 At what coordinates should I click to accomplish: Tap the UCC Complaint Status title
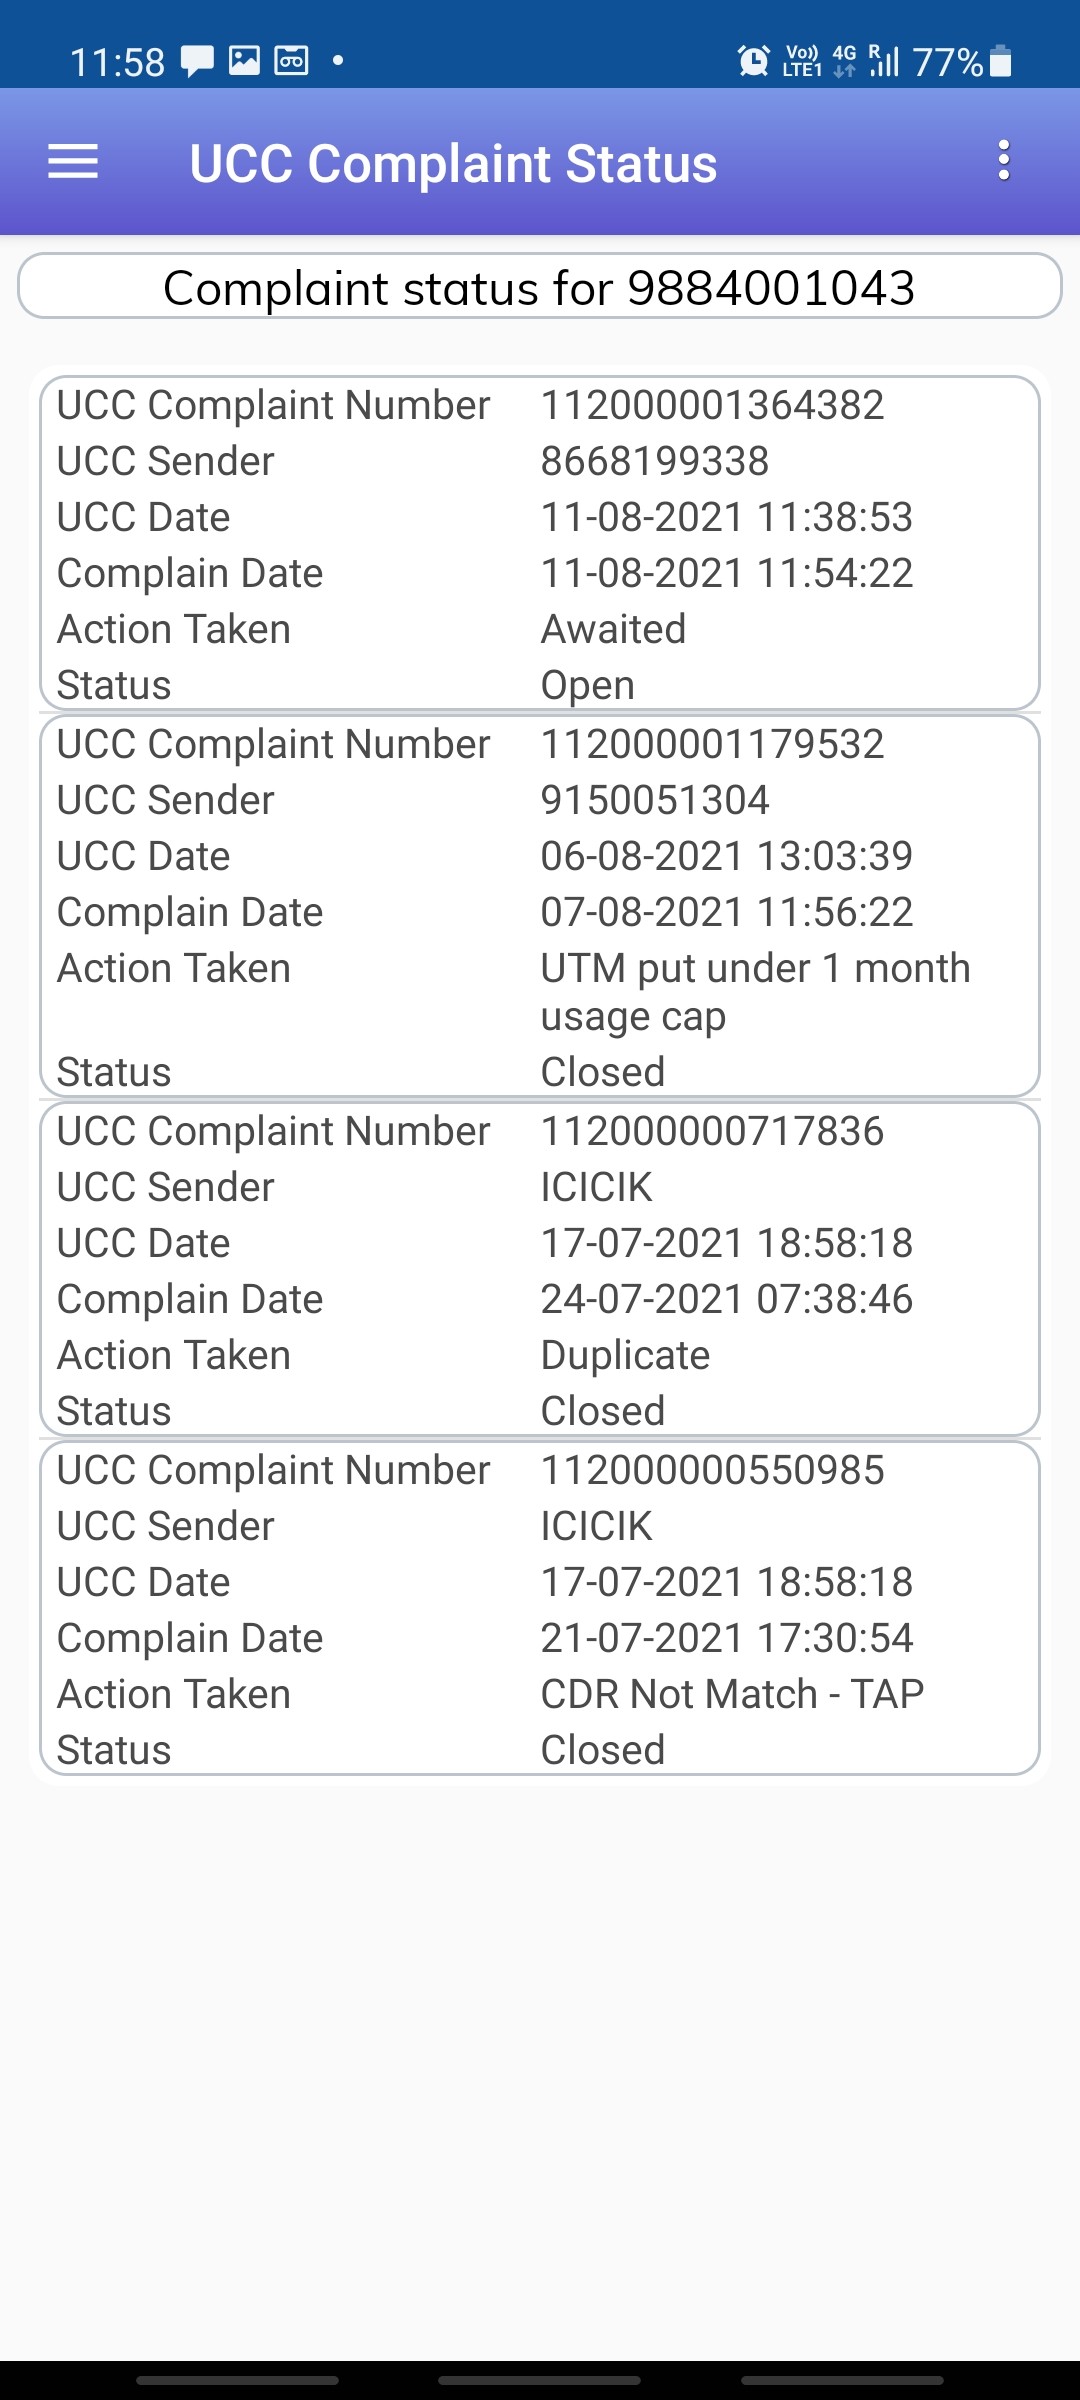(453, 163)
